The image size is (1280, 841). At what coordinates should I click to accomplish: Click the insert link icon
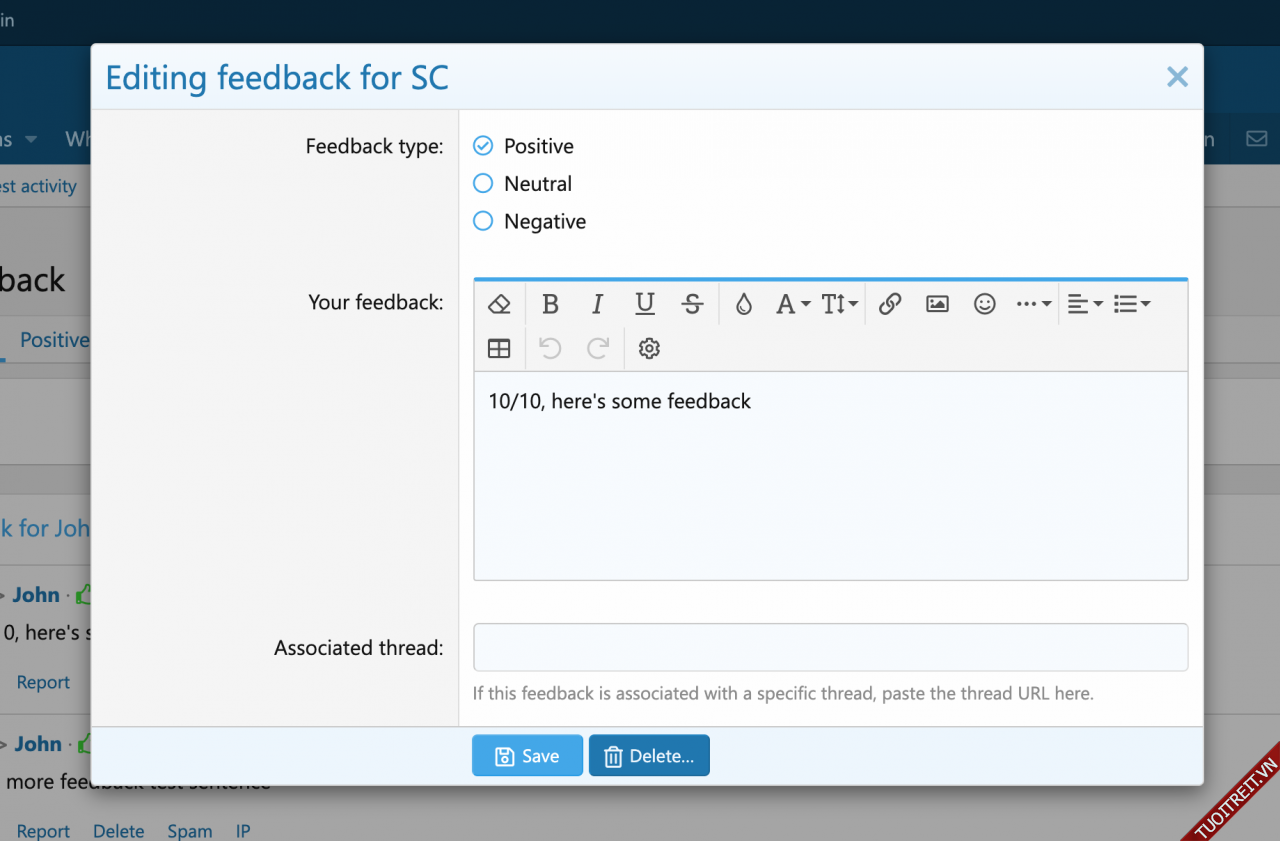pyautogui.click(x=890, y=304)
